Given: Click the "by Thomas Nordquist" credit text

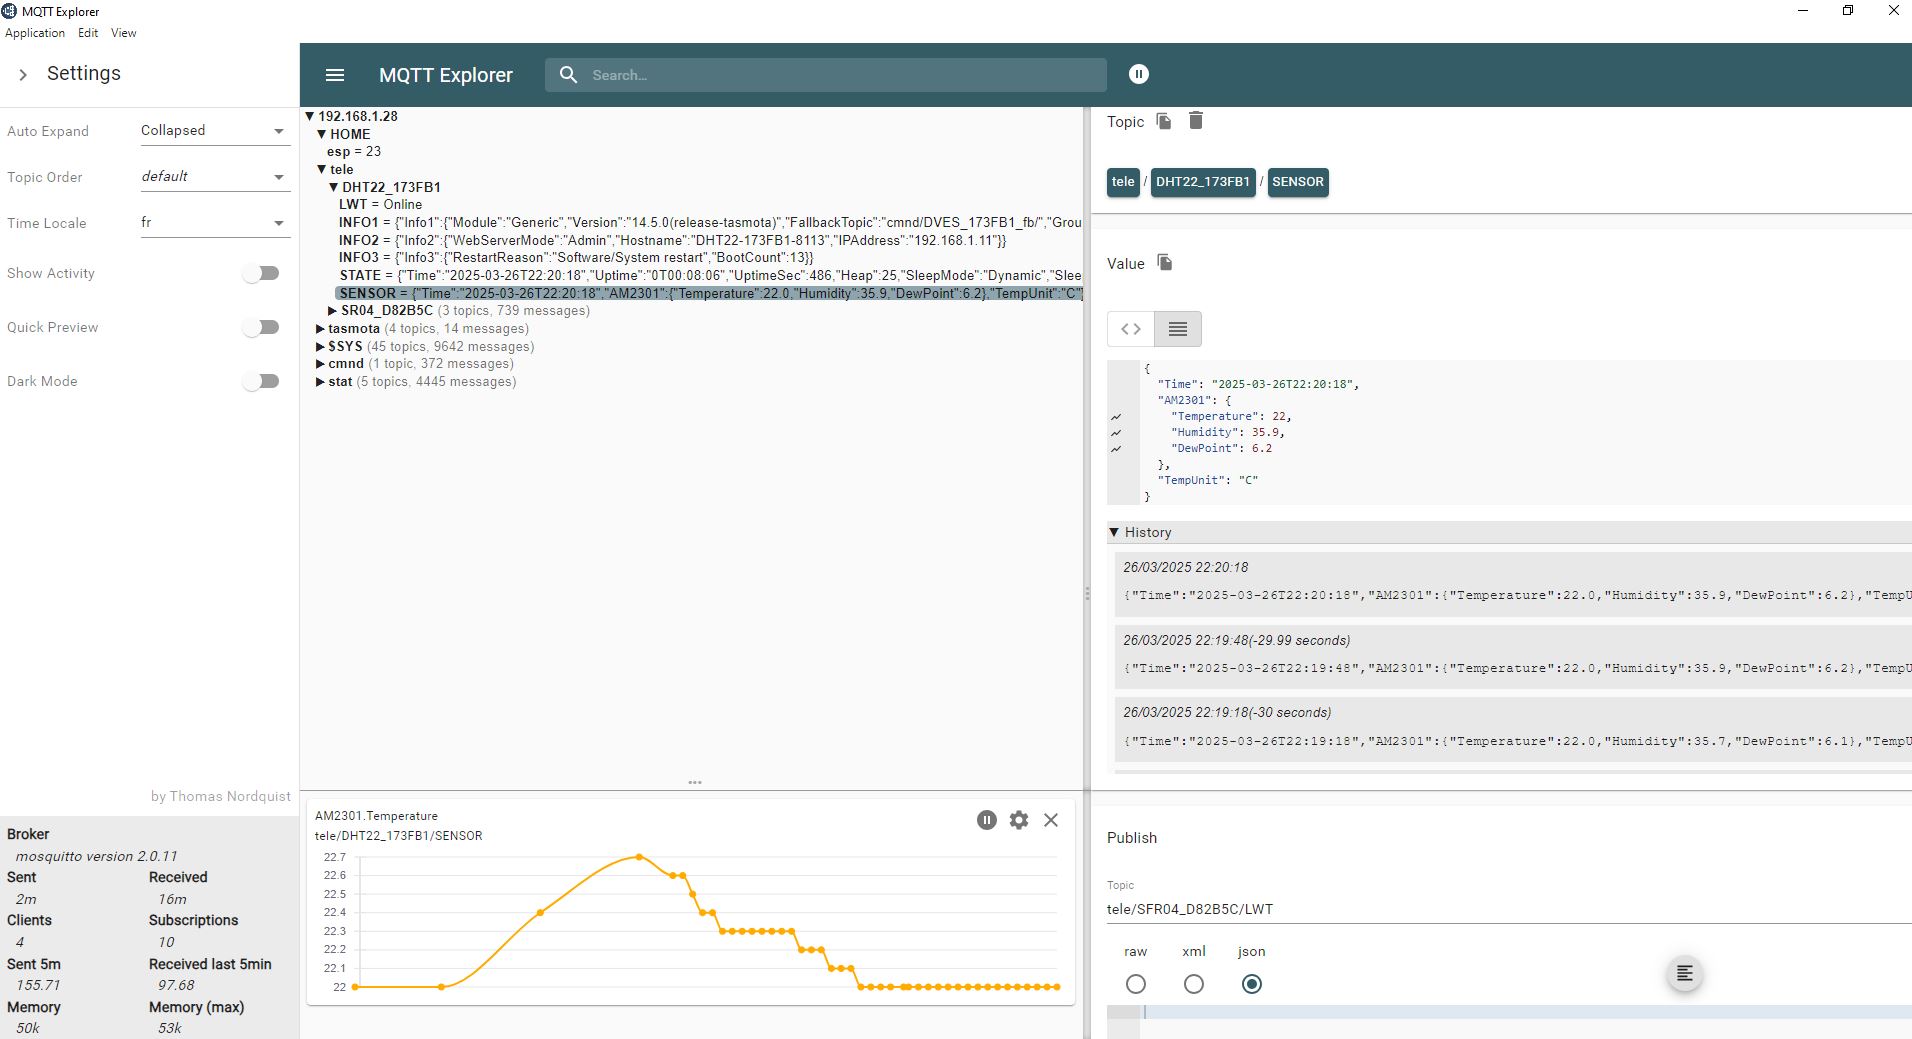Looking at the screenshot, I should (221, 796).
